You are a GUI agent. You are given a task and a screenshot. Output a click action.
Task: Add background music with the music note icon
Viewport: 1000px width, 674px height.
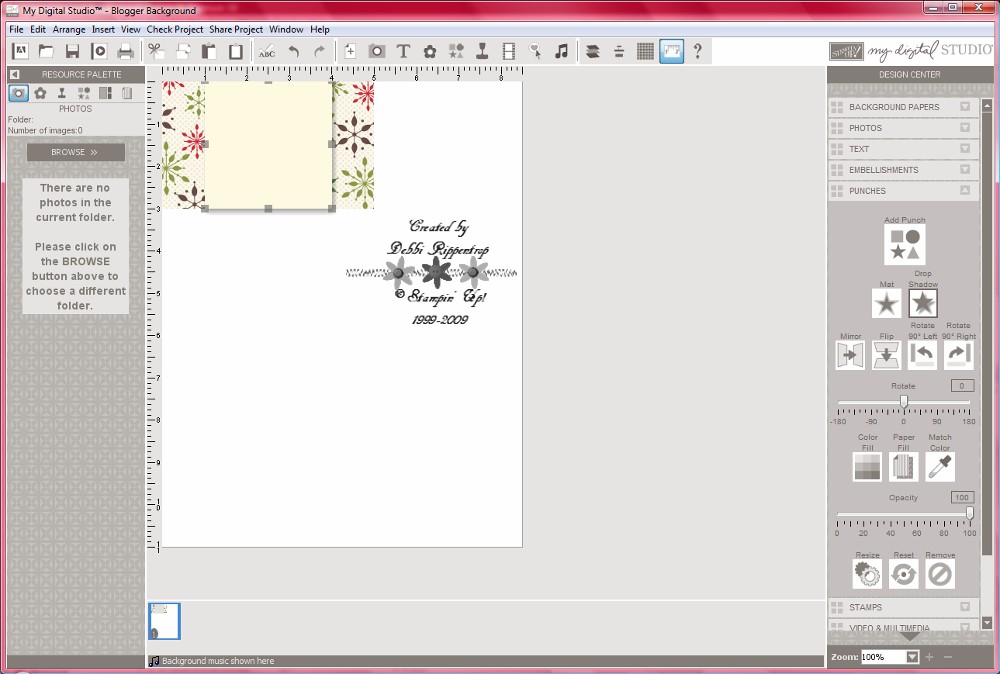click(x=561, y=51)
